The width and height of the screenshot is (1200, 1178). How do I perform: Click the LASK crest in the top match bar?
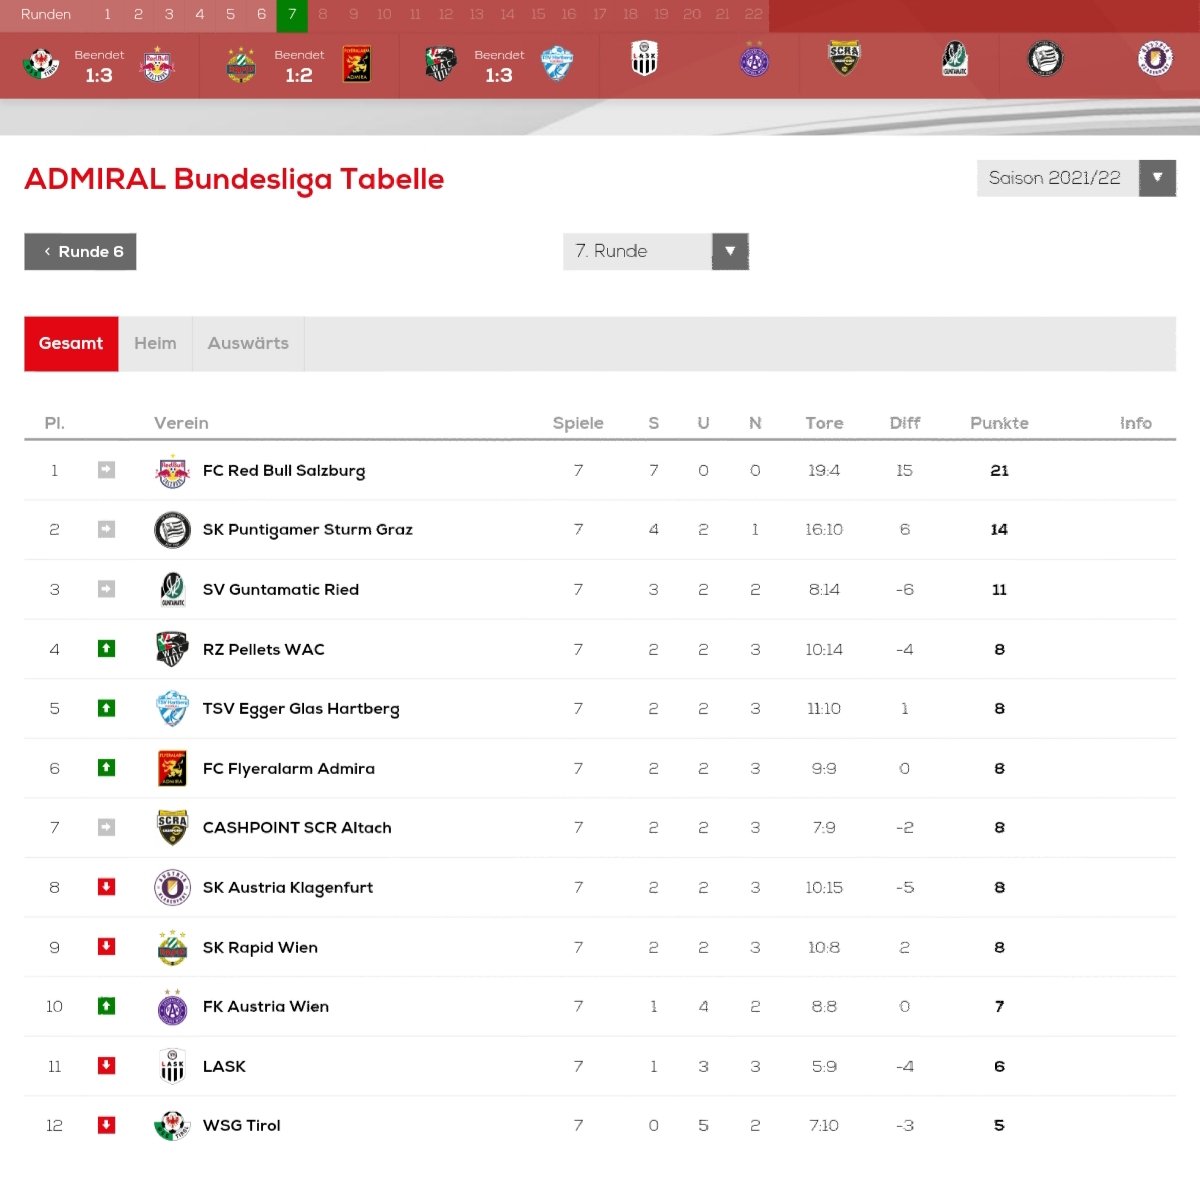pos(645,59)
